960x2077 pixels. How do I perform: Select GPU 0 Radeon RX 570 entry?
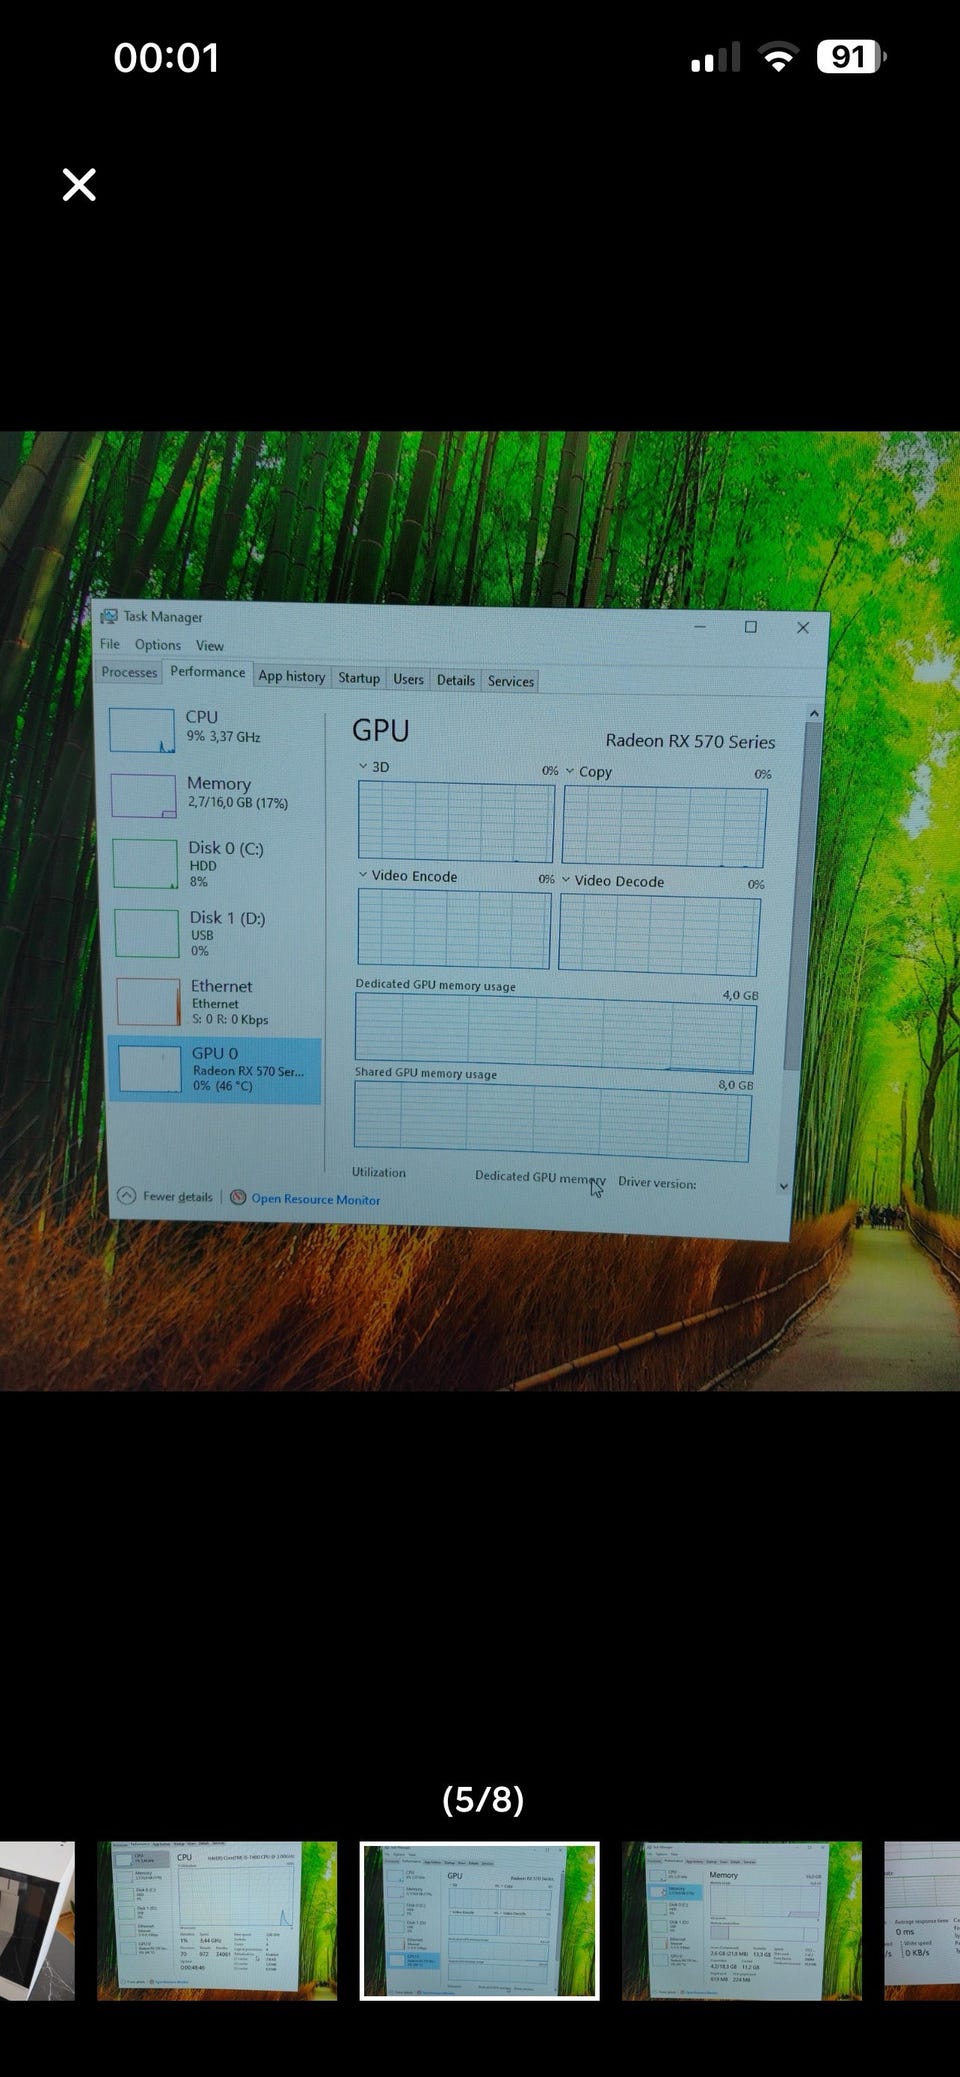tap(215, 1070)
